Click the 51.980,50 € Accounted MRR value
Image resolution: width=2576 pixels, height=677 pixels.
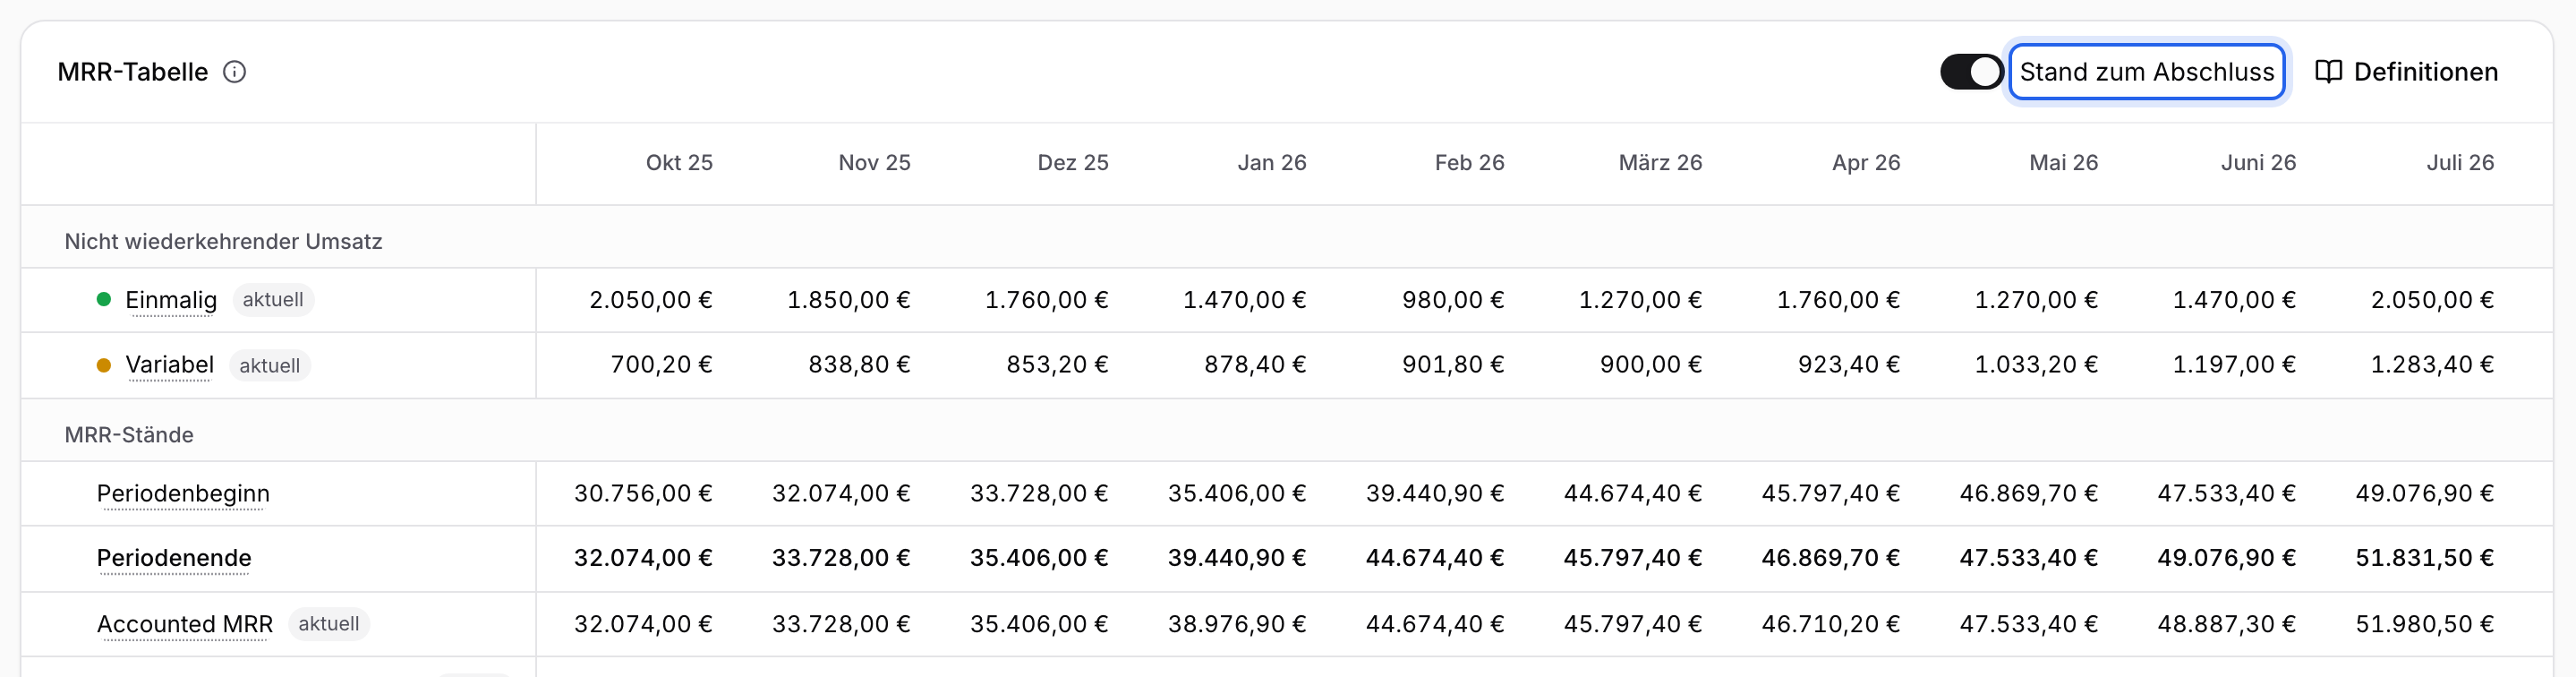point(2424,624)
